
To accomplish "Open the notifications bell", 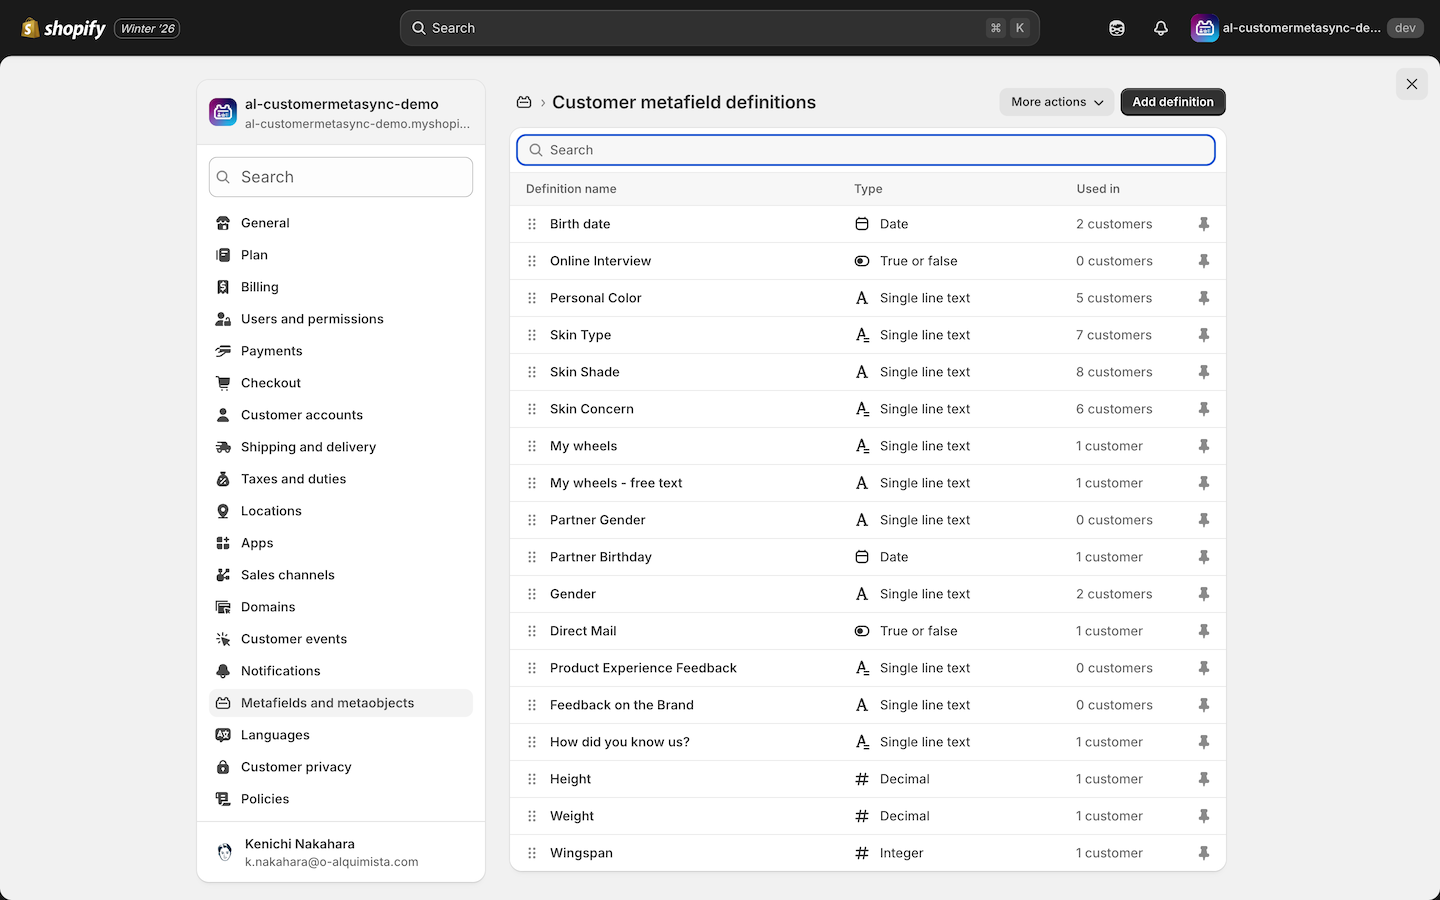I will pos(1160,27).
